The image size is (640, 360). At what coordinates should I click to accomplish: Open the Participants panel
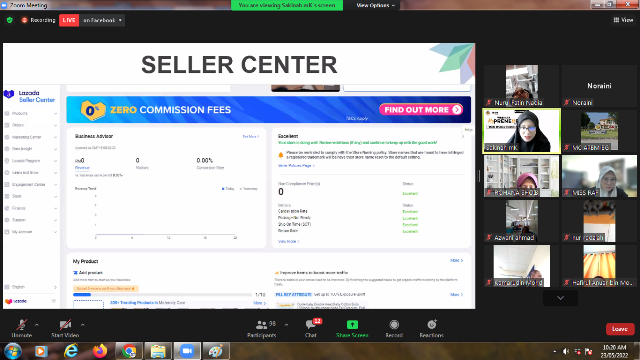[261, 325]
